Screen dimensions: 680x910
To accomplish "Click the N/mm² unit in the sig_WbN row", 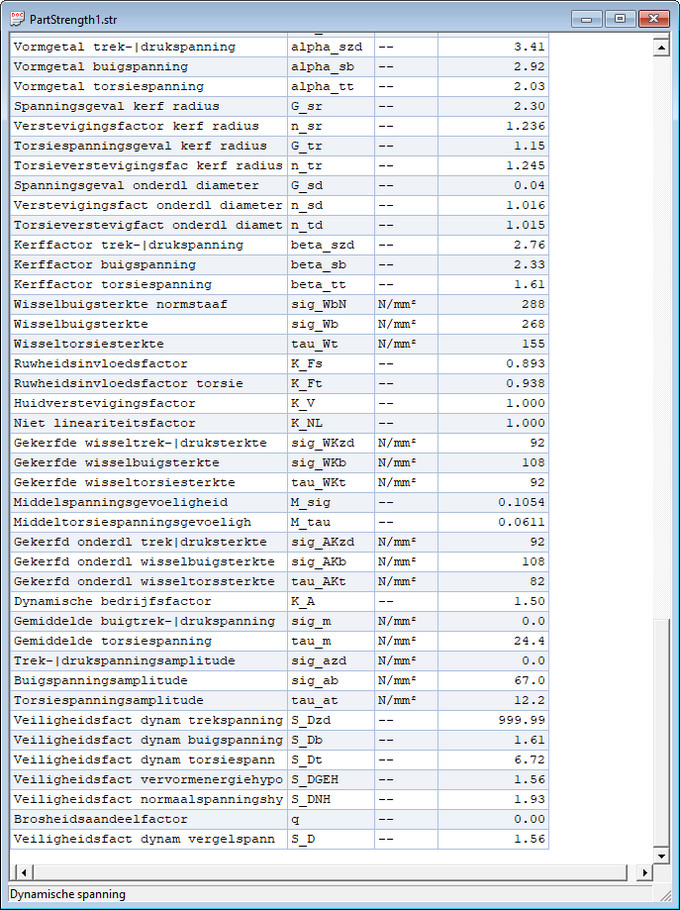I will (397, 304).
